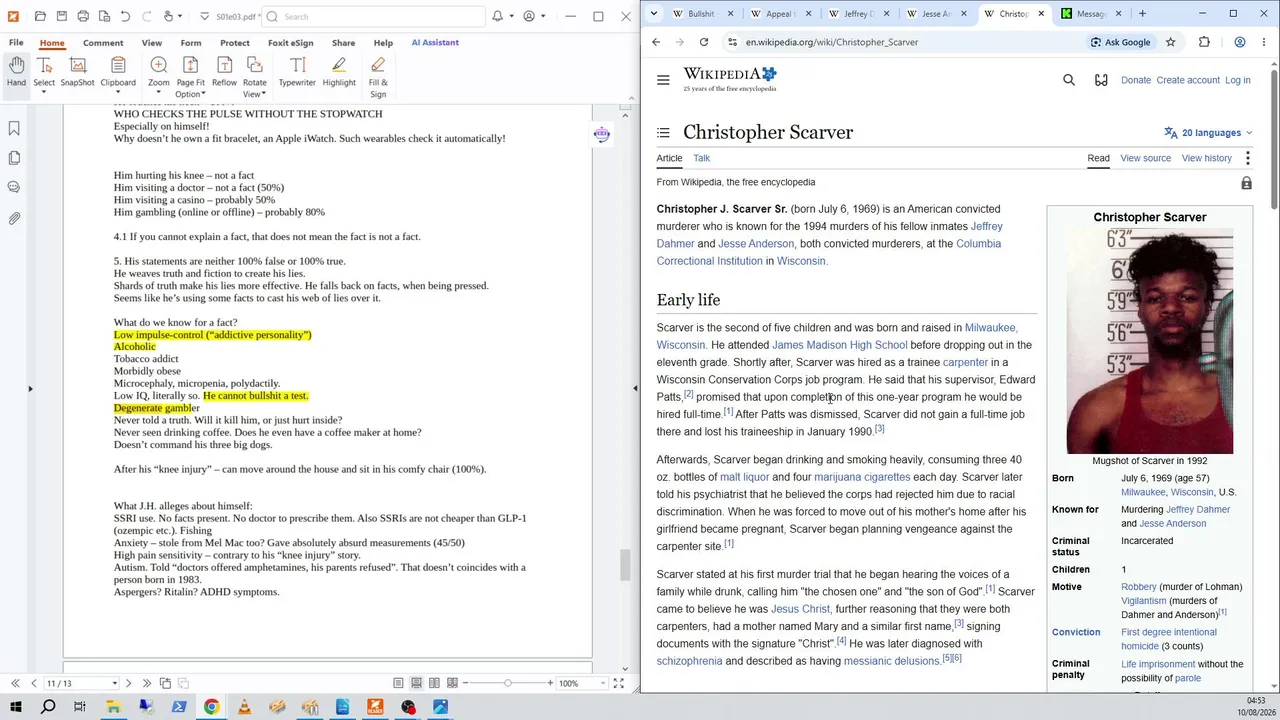Open the Comment ribbon tab

point(103,43)
